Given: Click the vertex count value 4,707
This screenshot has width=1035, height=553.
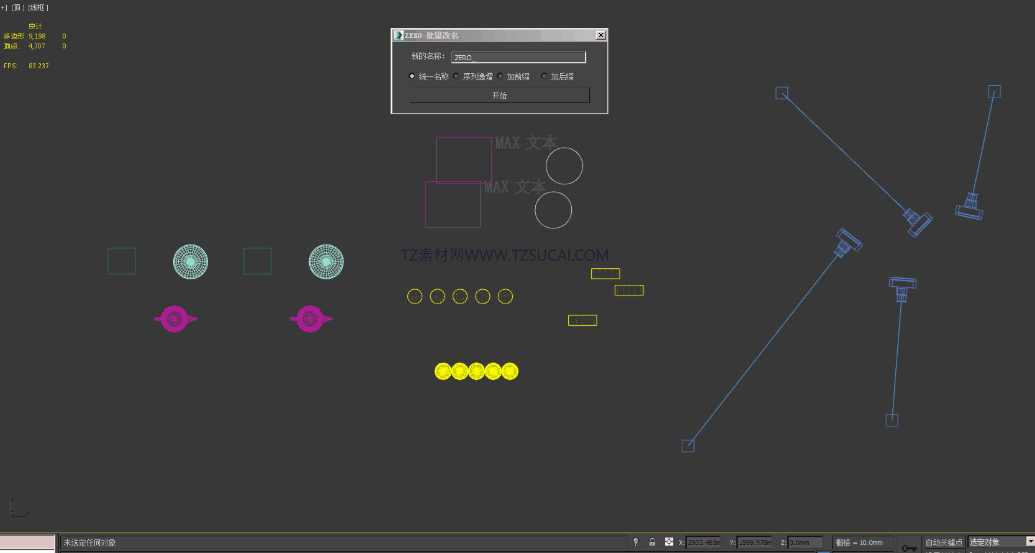Looking at the screenshot, I should coord(37,46).
